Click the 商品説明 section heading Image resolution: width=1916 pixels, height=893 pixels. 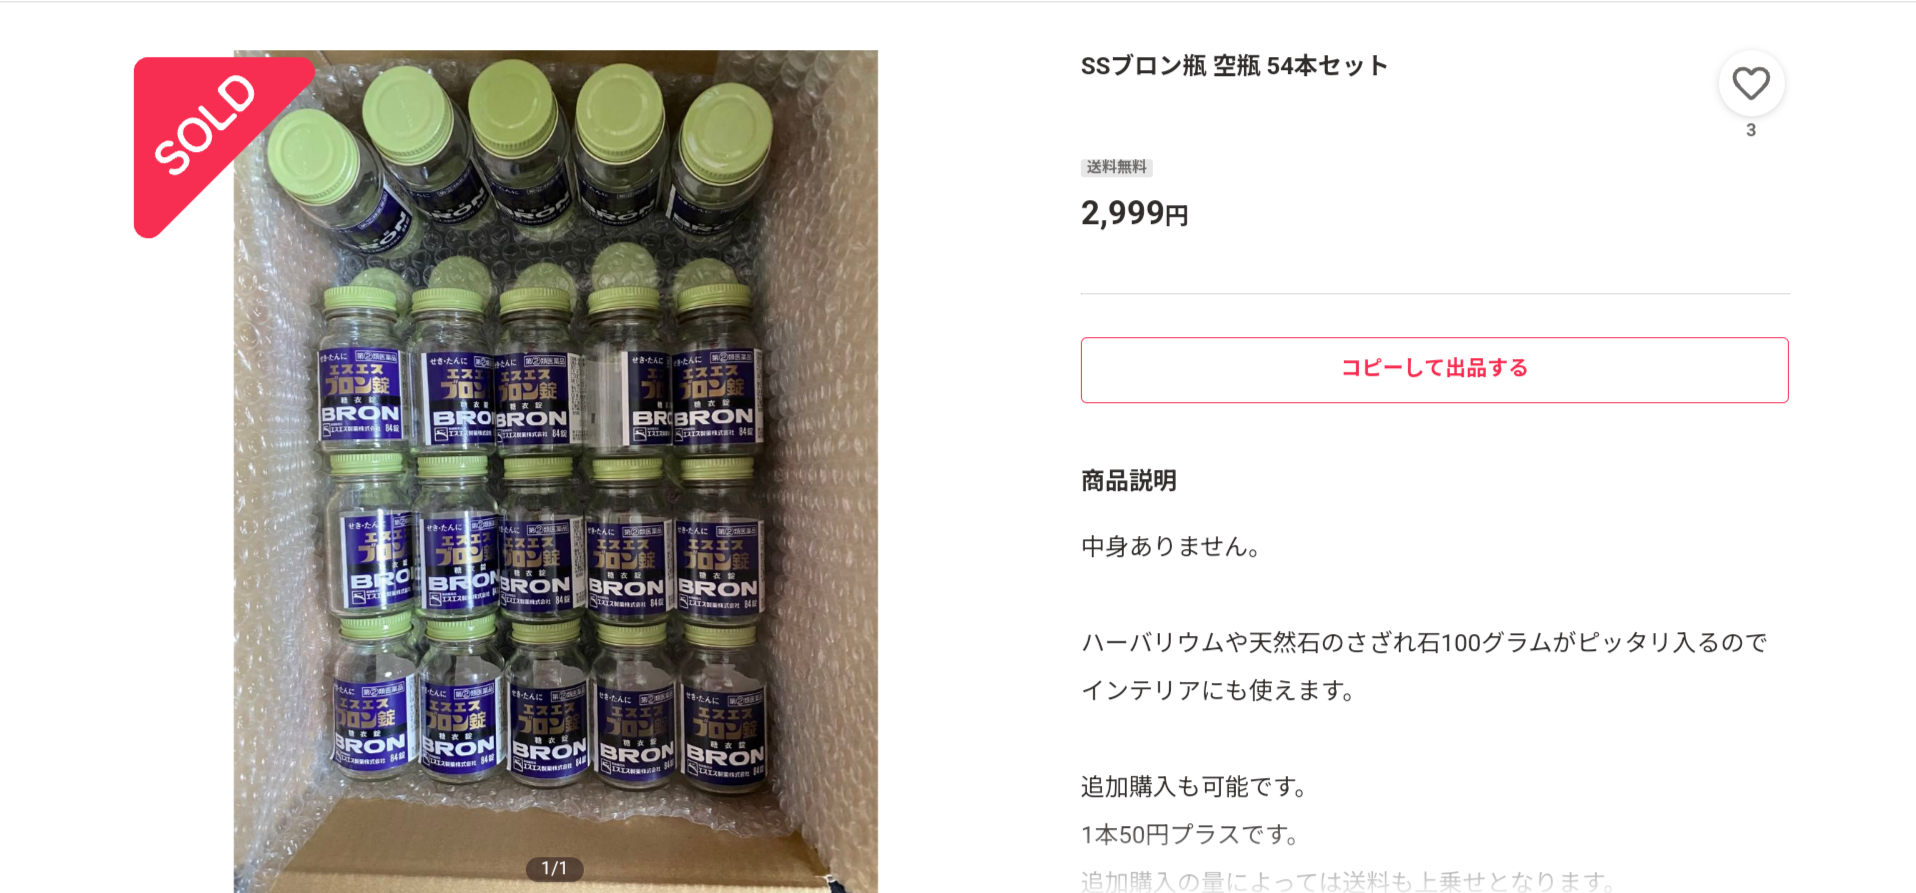[x=1128, y=481]
